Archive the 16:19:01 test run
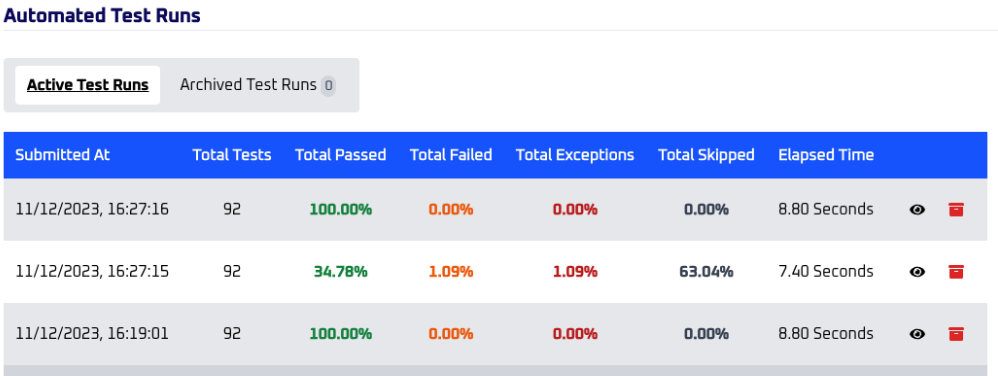The width and height of the screenshot is (998, 376). [x=955, y=333]
